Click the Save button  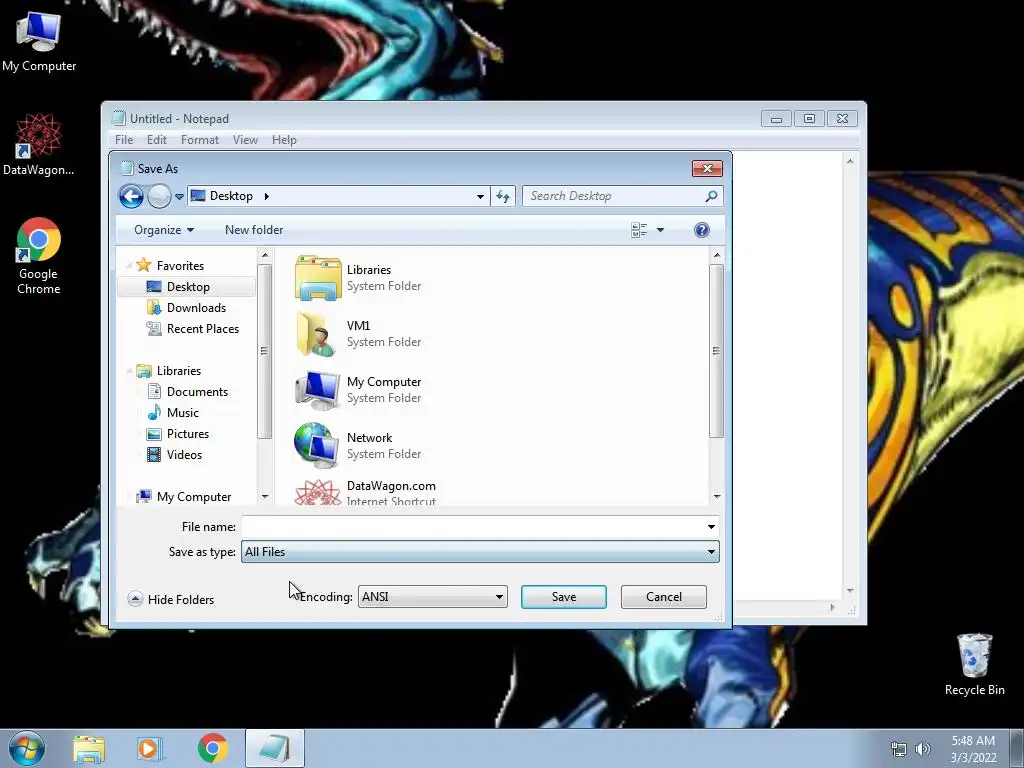coord(564,597)
